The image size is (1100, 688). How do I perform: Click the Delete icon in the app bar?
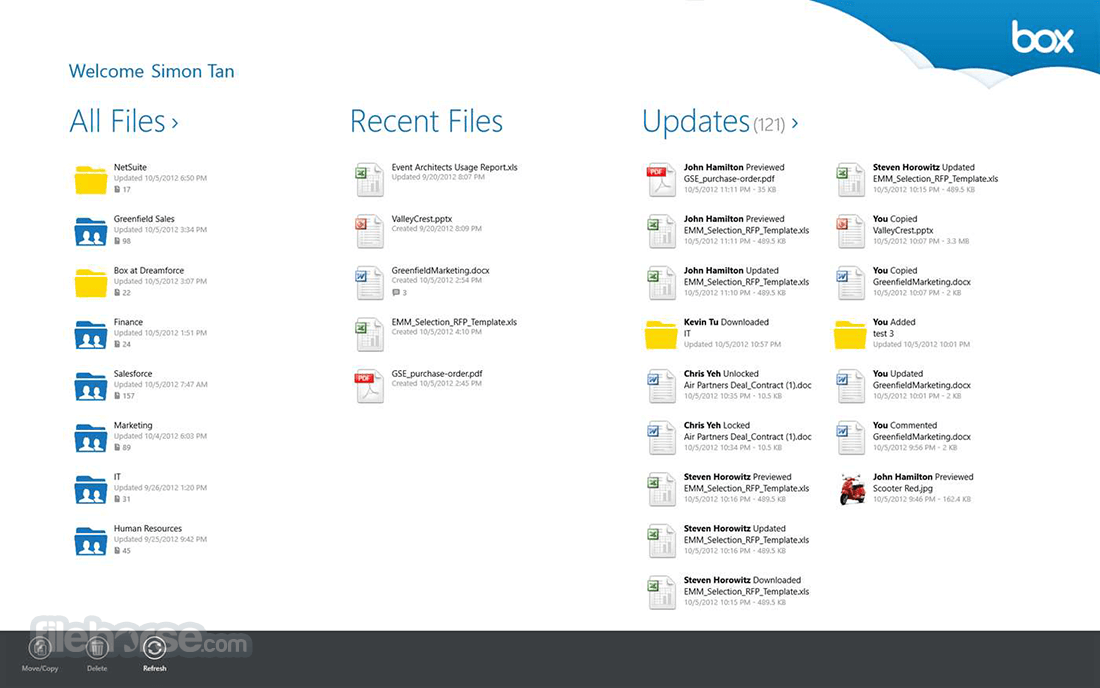click(x=97, y=647)
